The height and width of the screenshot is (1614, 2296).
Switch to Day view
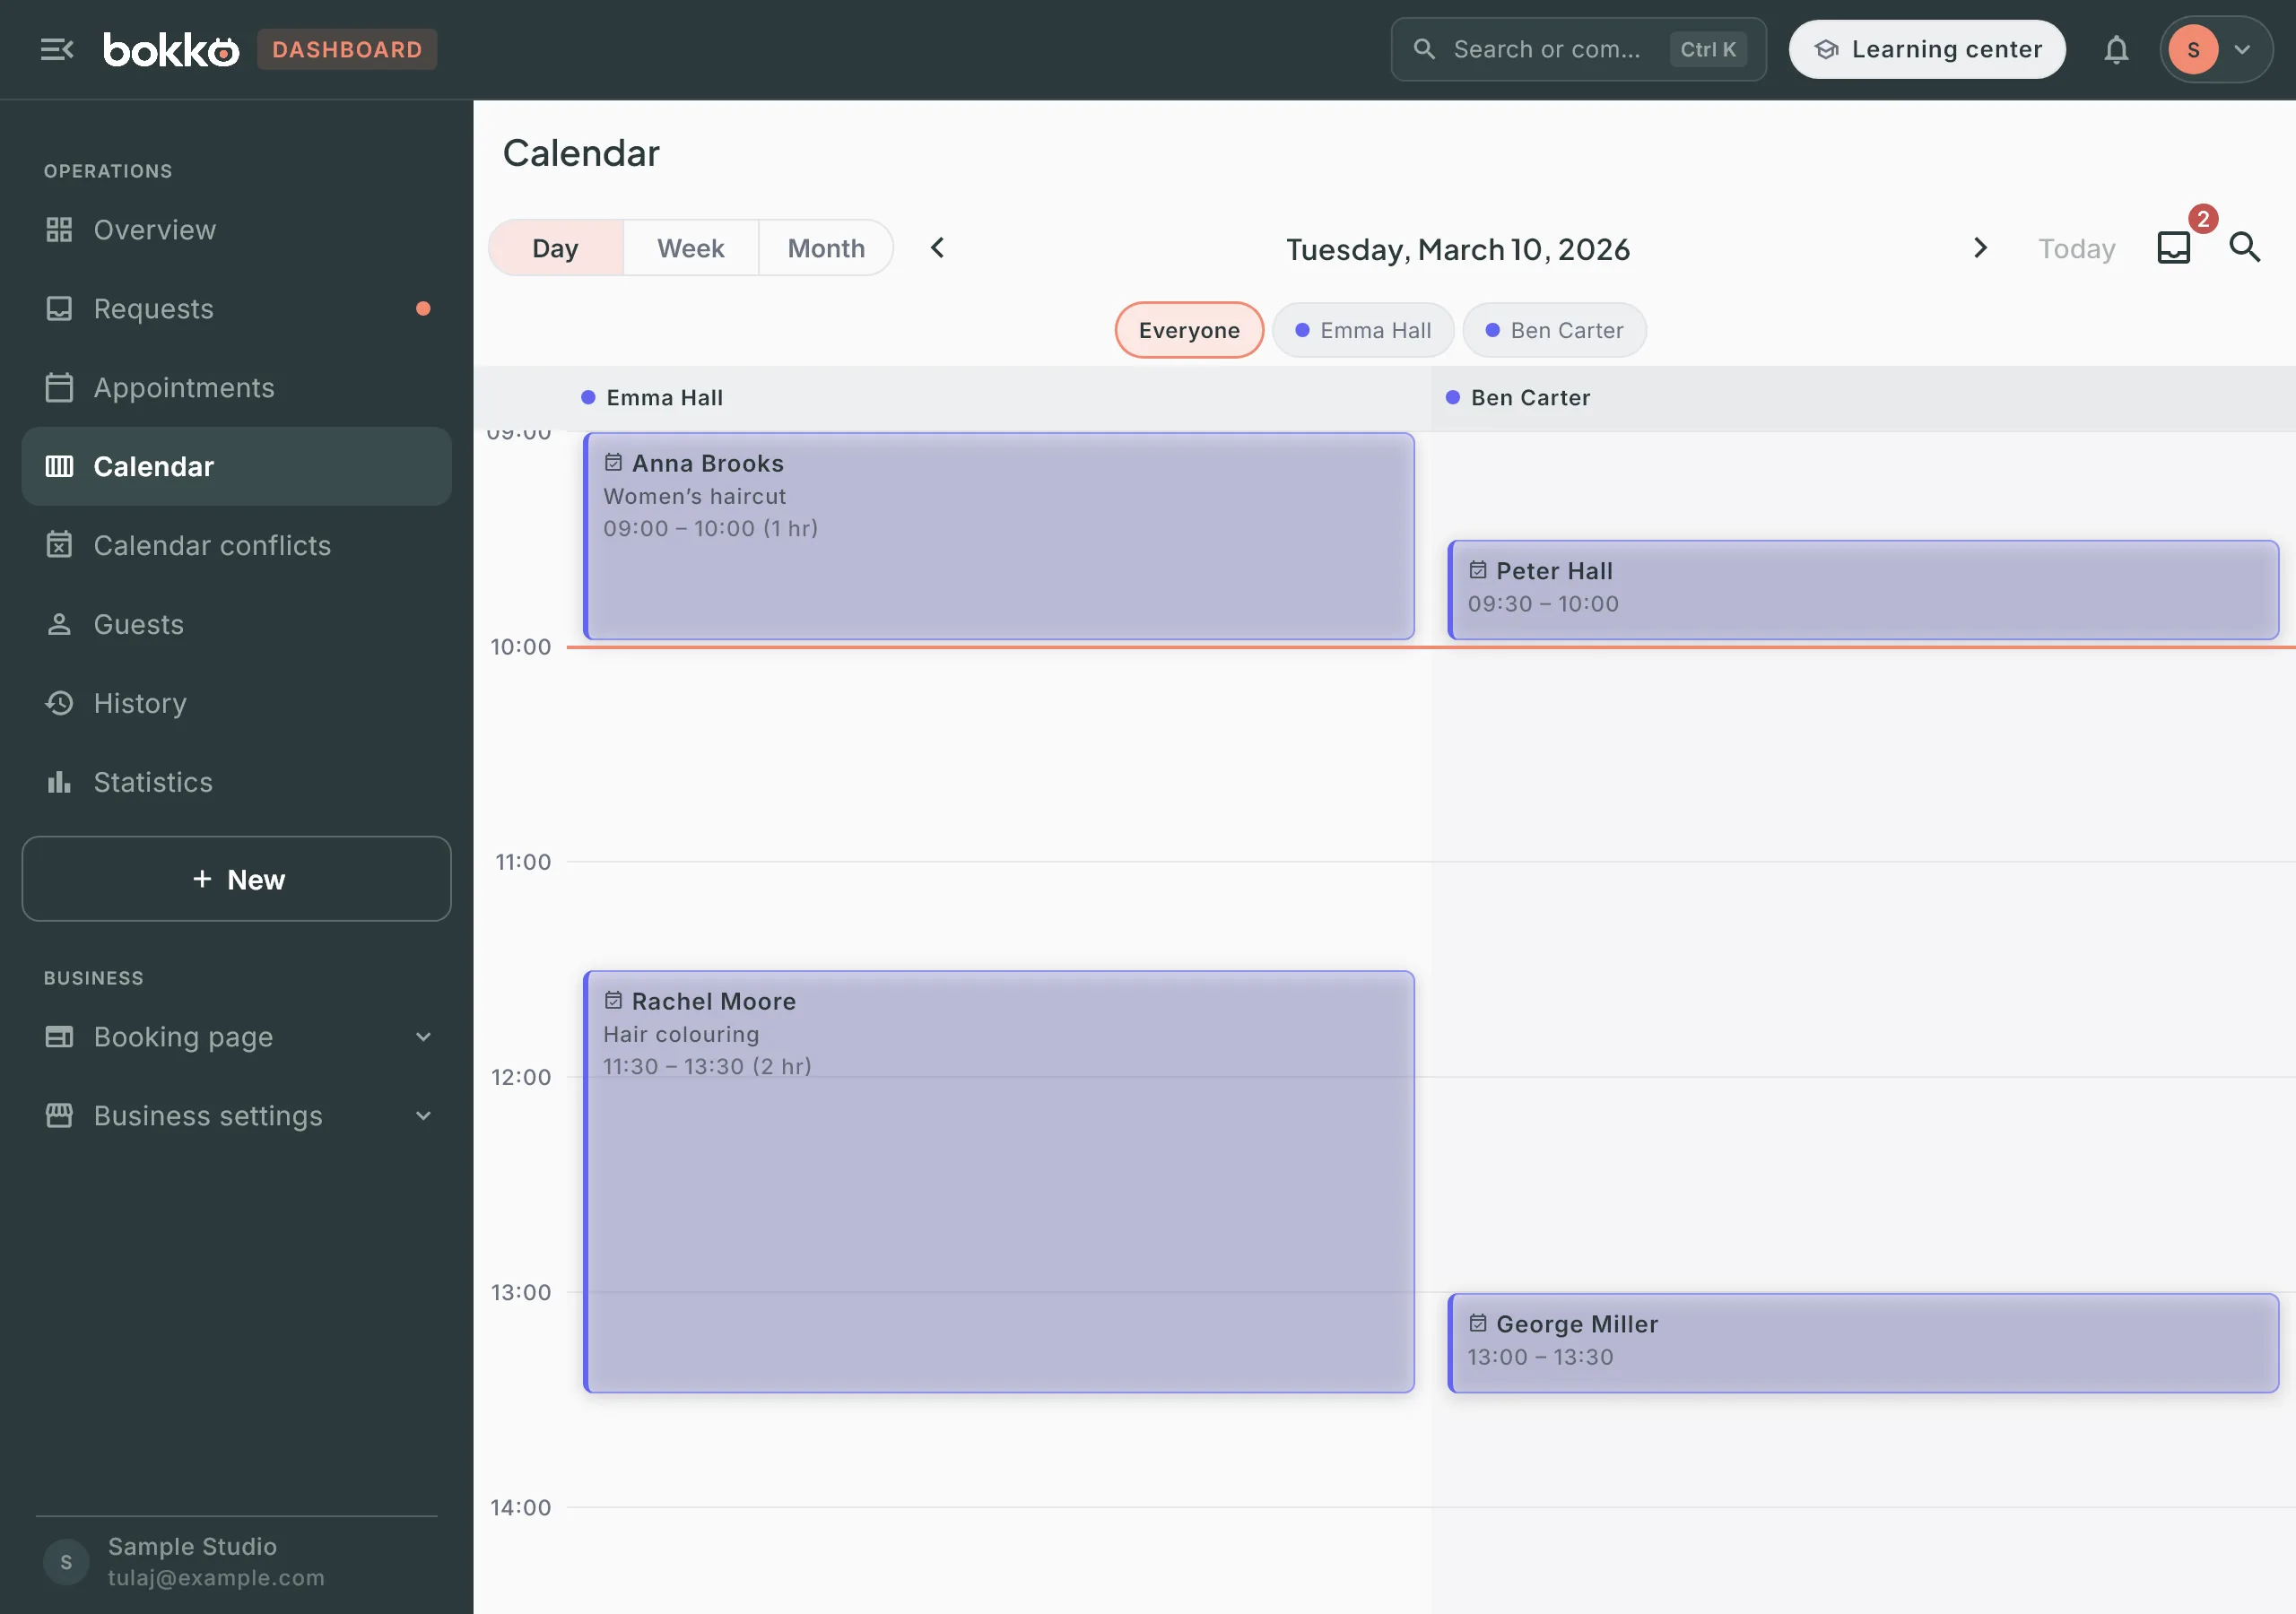pyautogui.click(x=555, y=248)
